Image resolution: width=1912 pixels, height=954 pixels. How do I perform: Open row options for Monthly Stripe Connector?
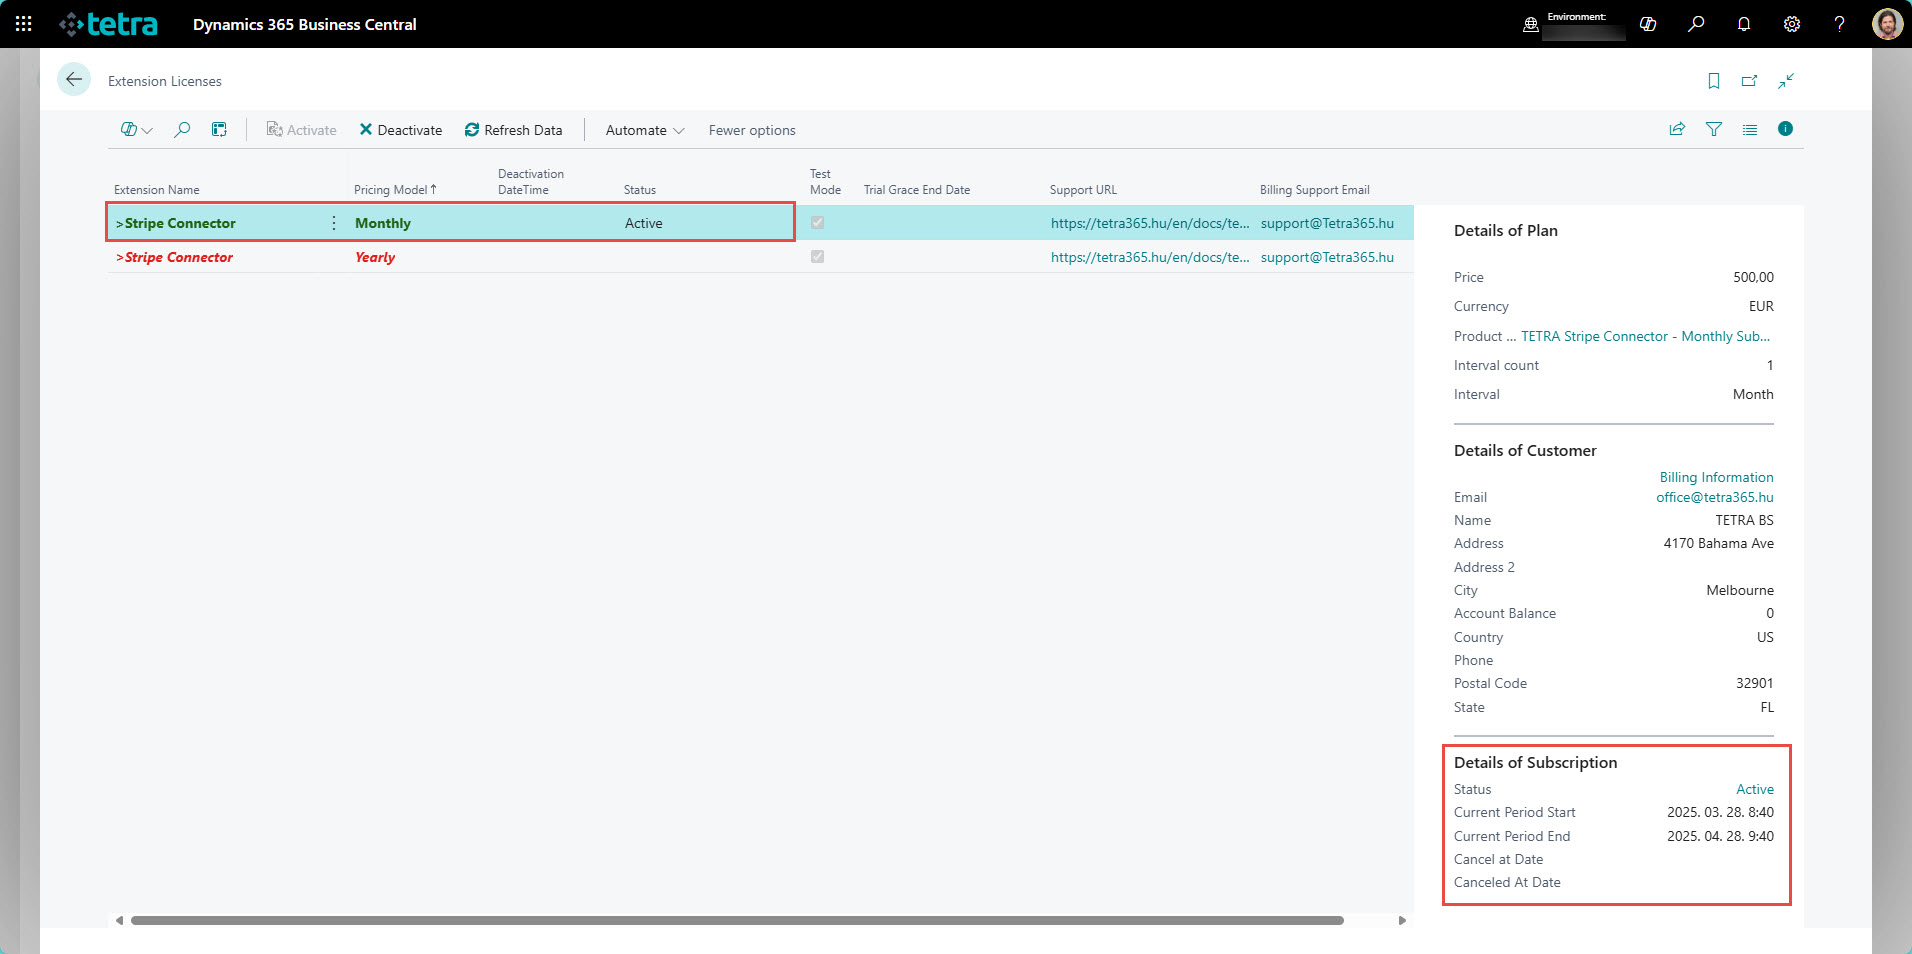tap(334, 223)
